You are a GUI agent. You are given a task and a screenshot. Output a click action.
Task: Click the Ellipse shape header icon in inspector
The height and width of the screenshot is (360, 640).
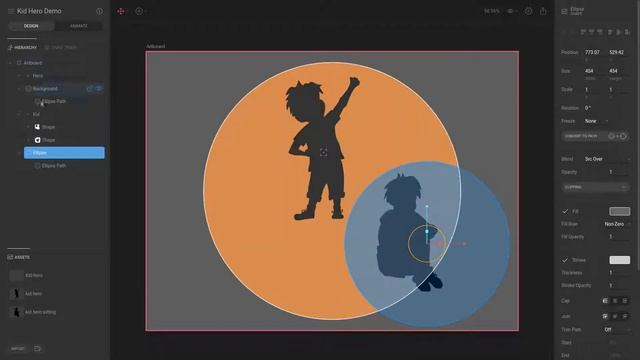564,11
